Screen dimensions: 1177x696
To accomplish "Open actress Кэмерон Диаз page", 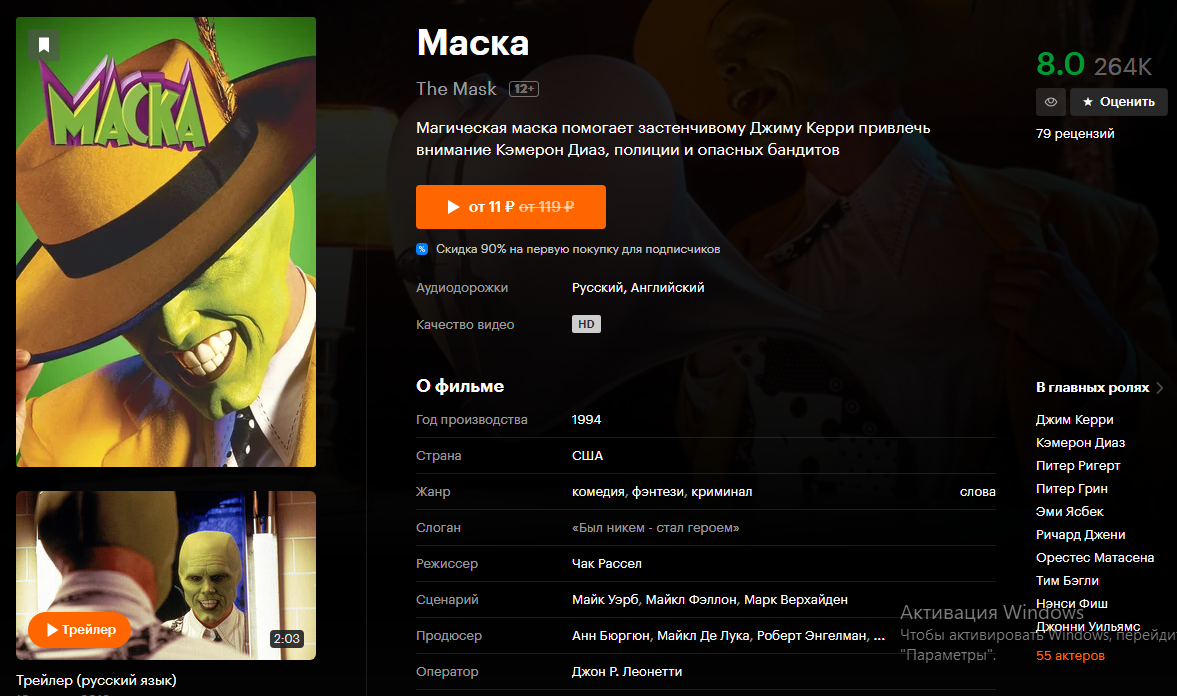I will pyautogui.click(x=1080, y=443).
